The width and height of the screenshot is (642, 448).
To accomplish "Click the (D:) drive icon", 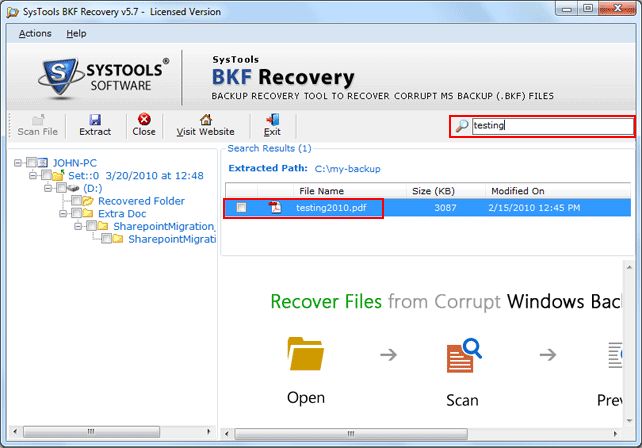I will 73,188.
